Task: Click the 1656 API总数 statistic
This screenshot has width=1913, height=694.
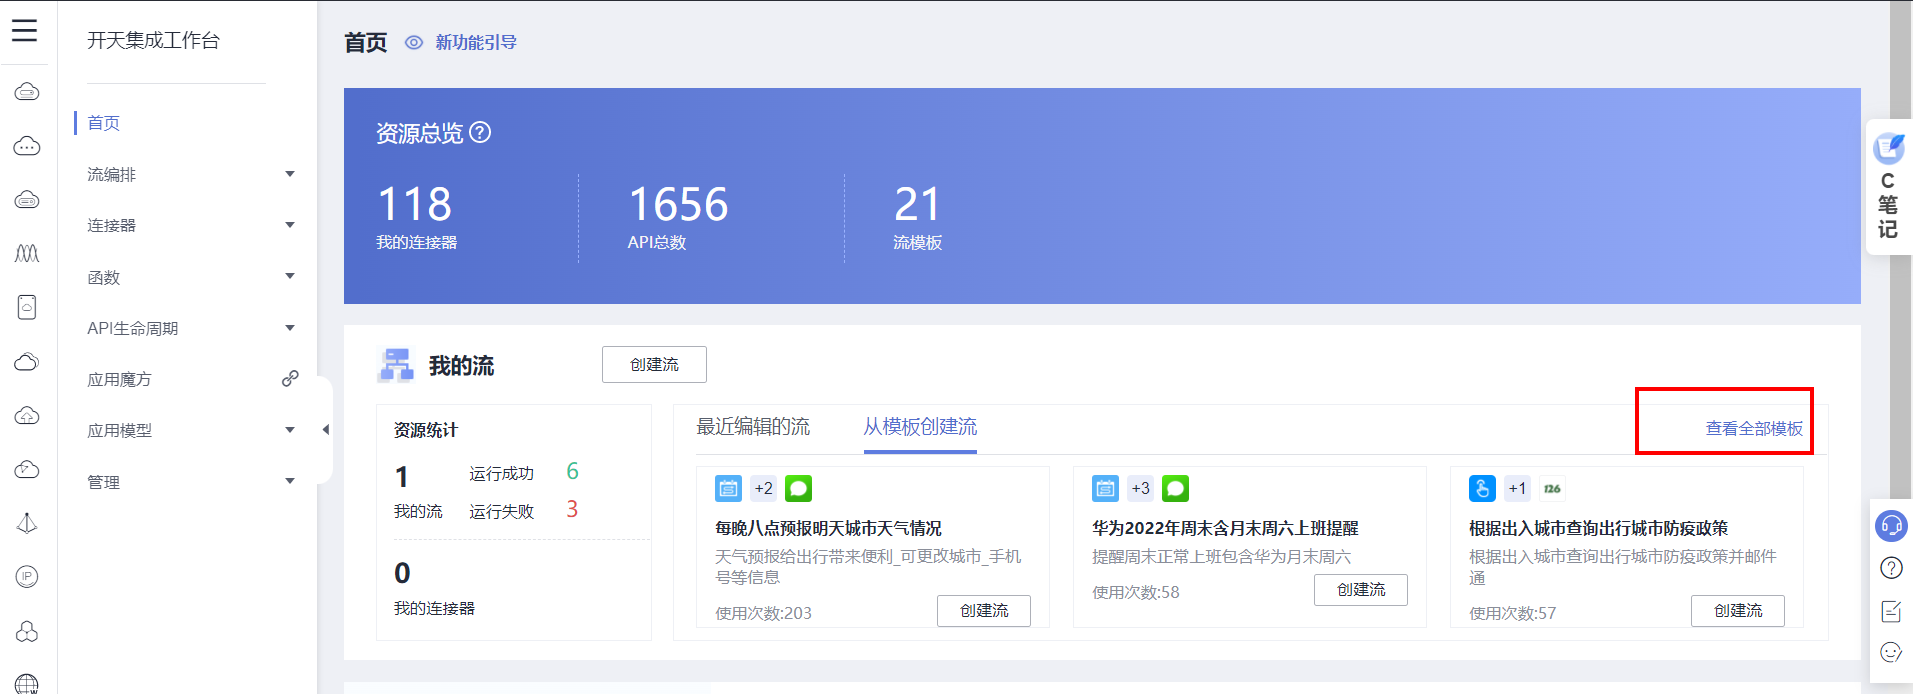Action: (x=678, y=217)
